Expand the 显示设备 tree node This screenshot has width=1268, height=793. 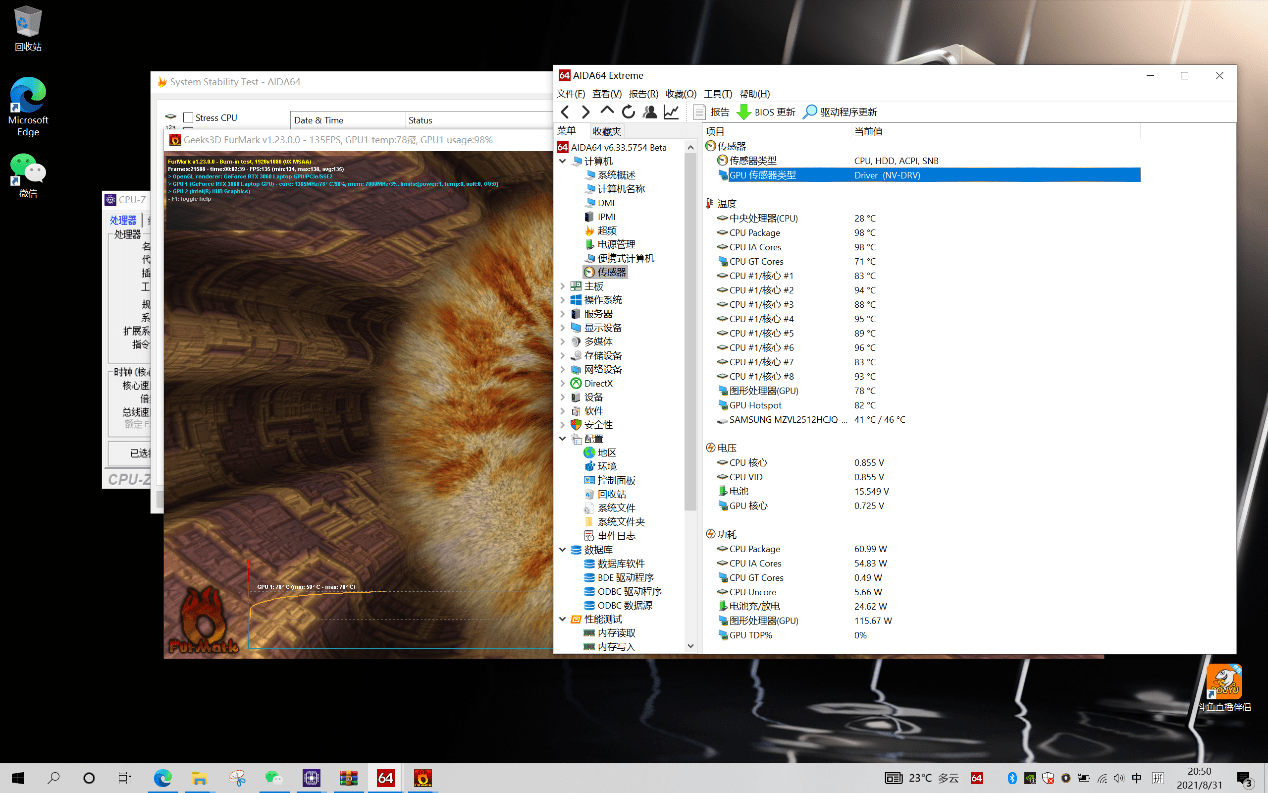point(562,328)
